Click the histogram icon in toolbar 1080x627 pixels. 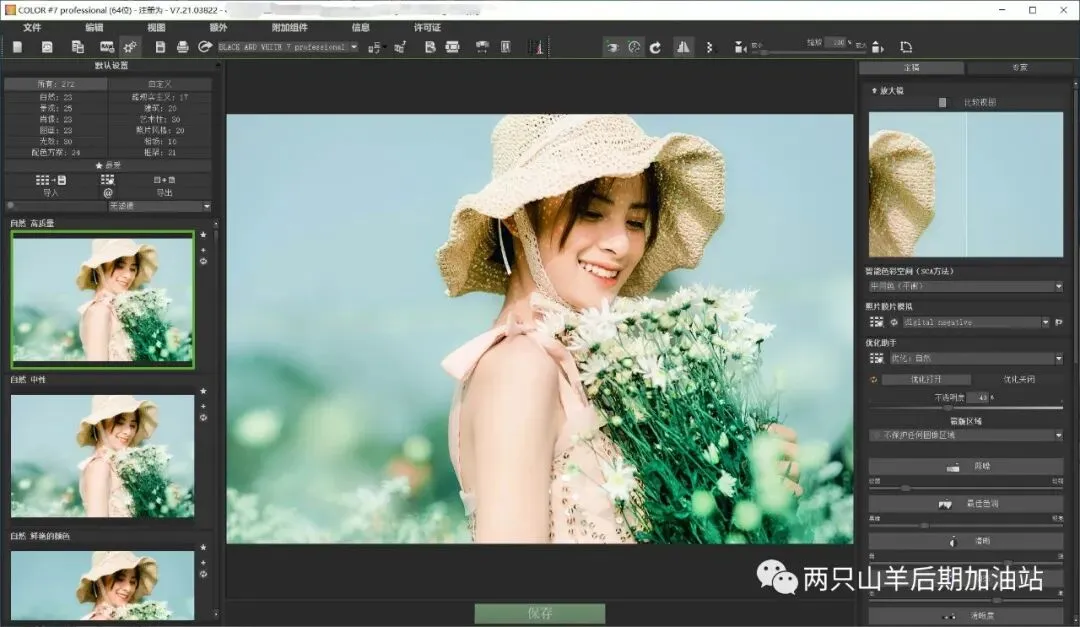537,47
